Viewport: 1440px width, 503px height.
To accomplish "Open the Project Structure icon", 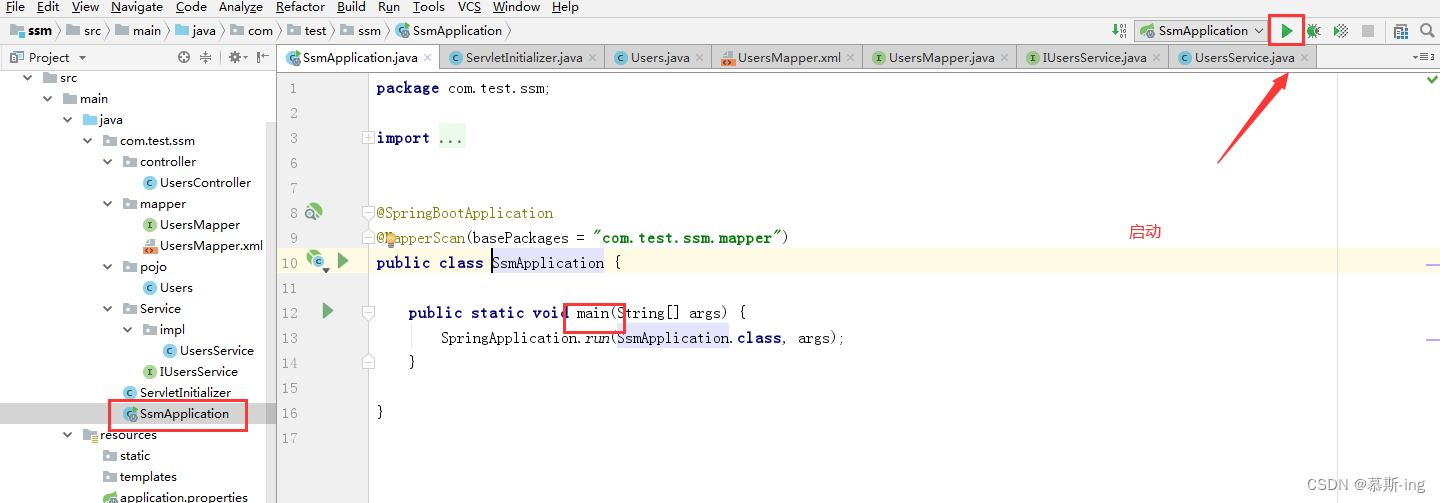I will point(1401,31).
